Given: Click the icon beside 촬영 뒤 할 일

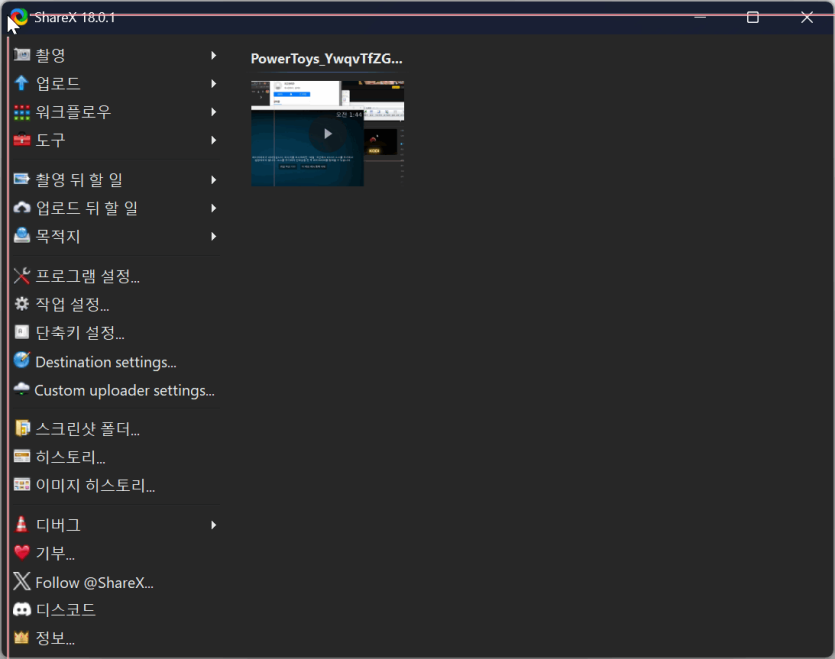Looking at the screenshot, I should 22,179.
